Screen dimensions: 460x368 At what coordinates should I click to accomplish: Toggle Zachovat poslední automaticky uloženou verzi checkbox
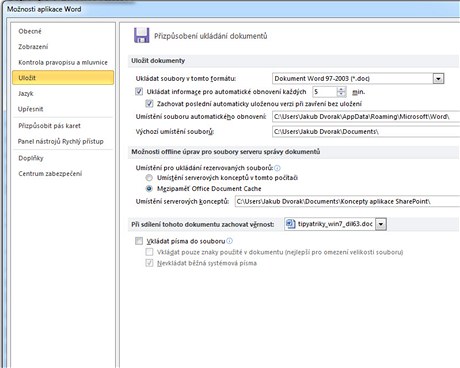pyautogui.click(x=149, y=104)
